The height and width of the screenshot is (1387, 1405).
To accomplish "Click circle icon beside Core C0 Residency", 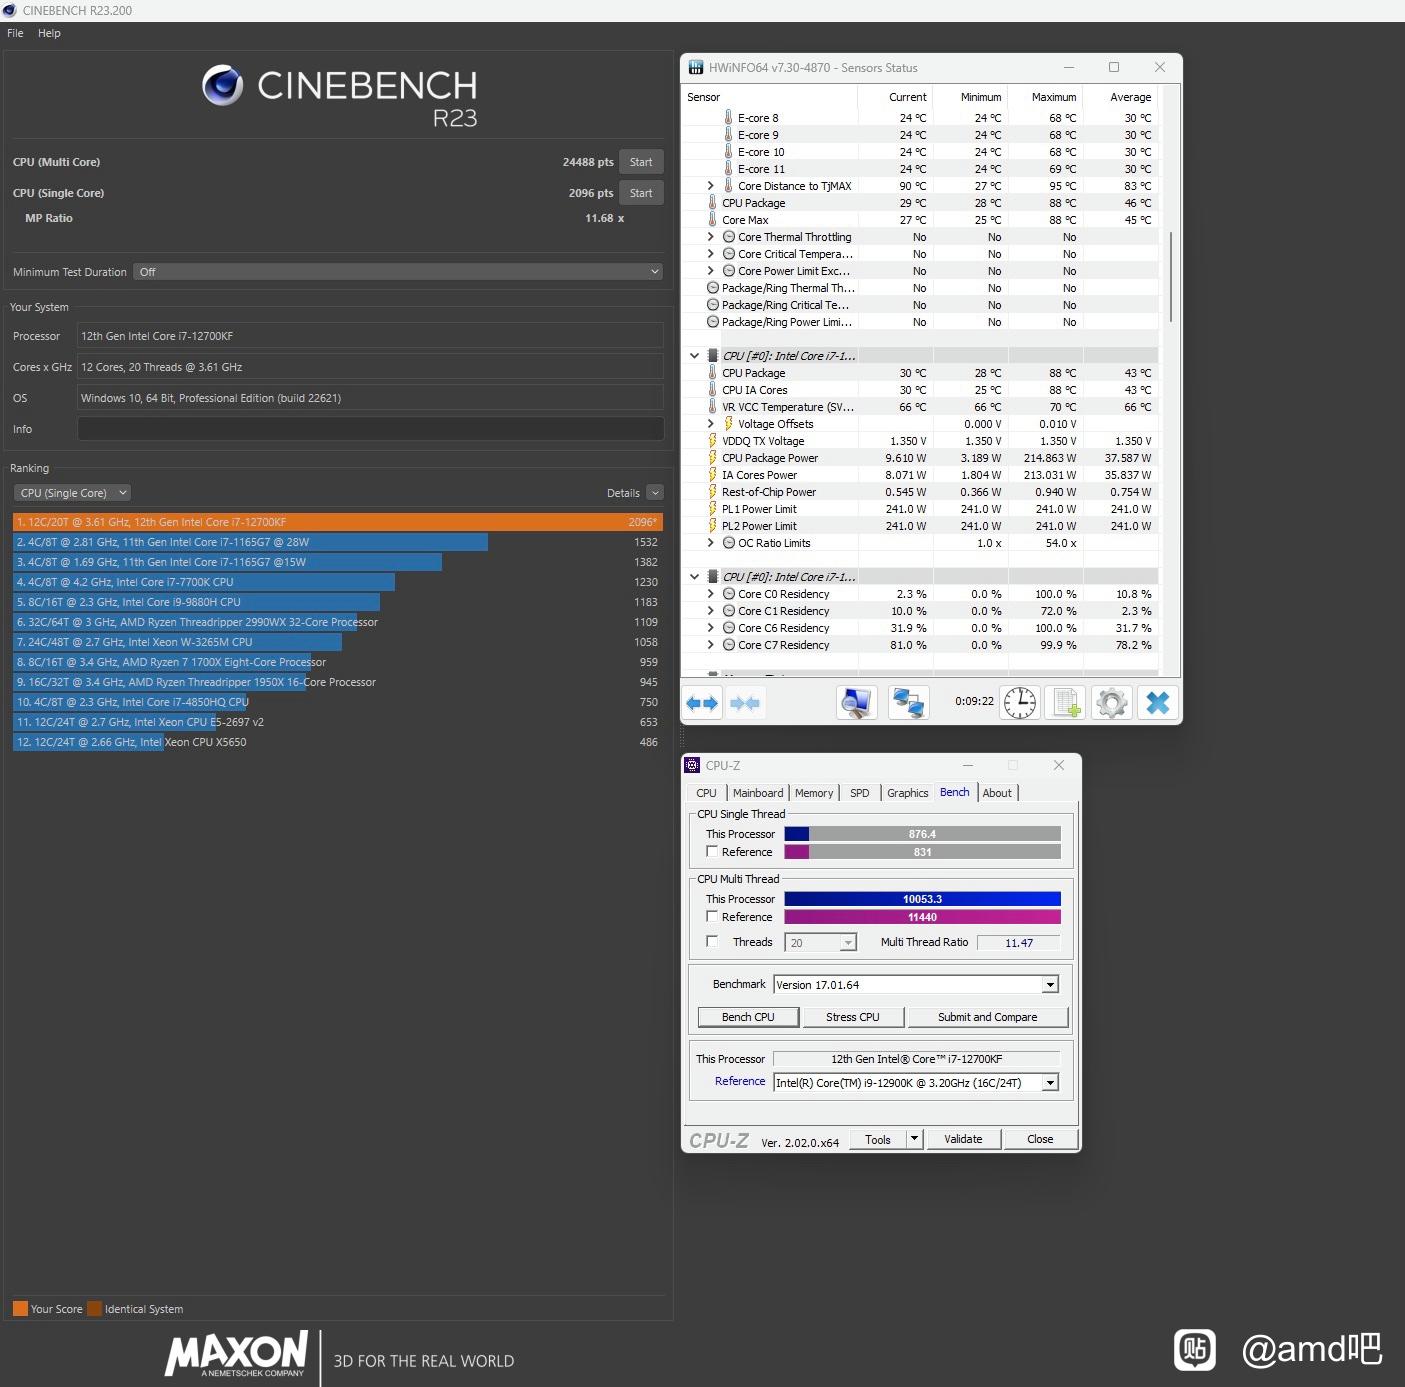I will point(729,594).
